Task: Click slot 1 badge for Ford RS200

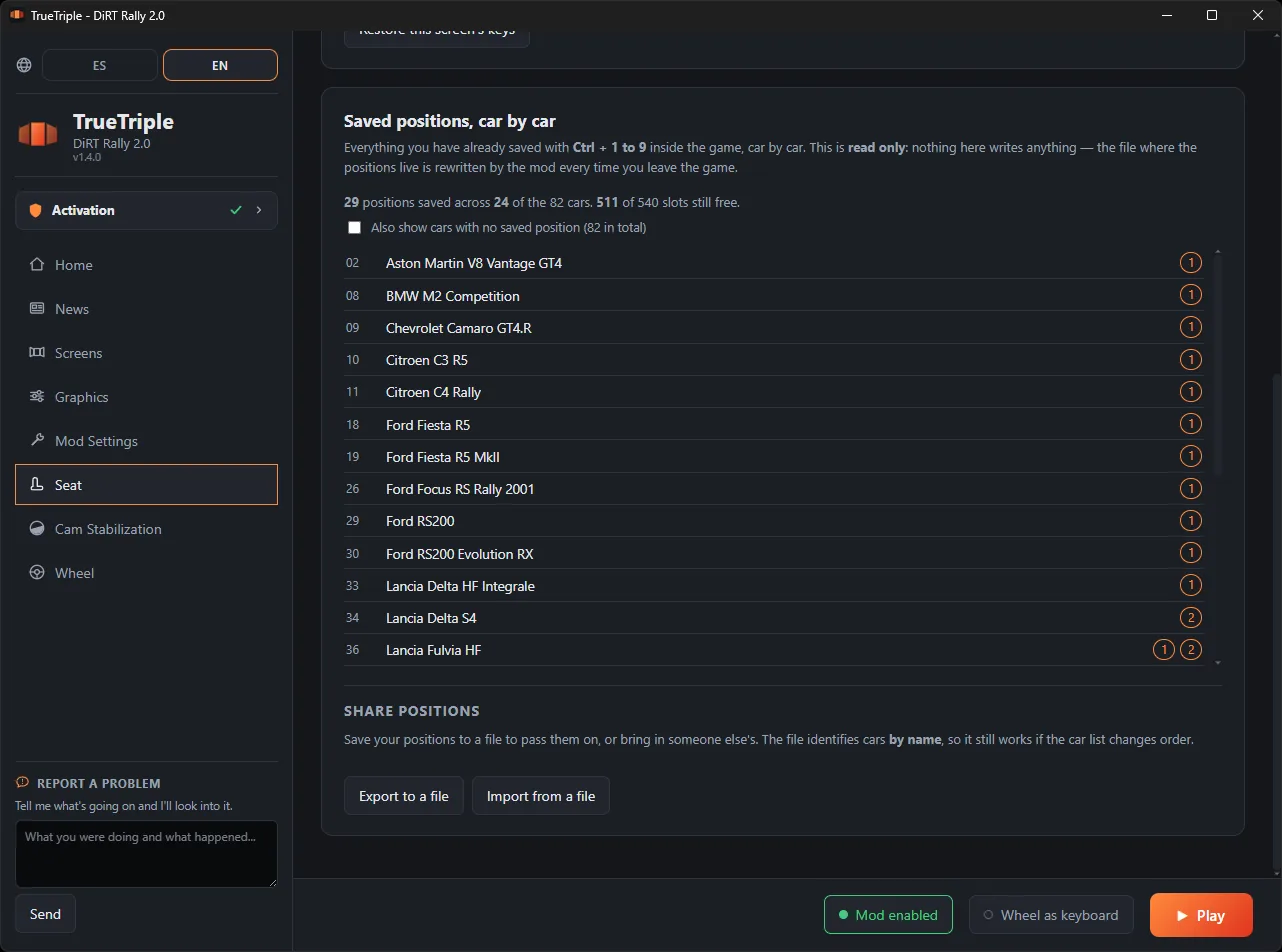Action: click(1191, 520)
